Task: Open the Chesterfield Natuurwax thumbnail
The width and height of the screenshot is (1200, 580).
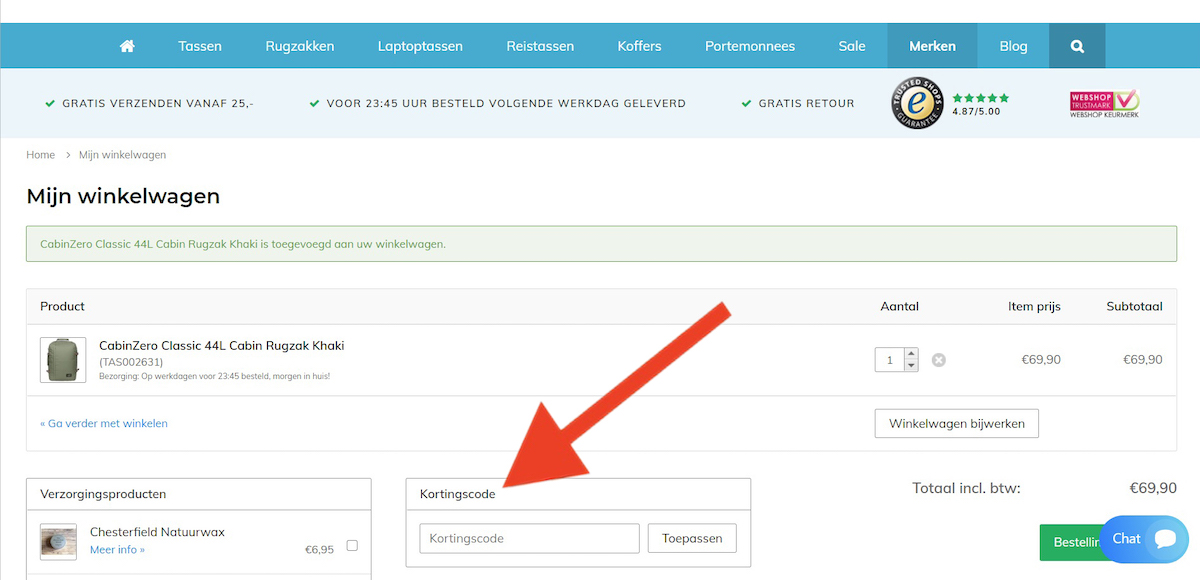Action: click(x=58, y=541)
